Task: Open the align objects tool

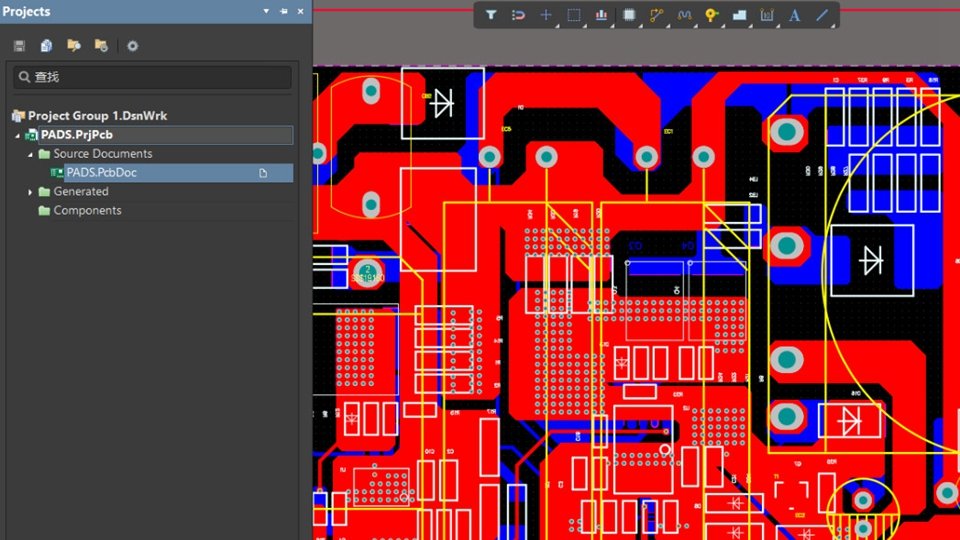Action: [601, 15]
